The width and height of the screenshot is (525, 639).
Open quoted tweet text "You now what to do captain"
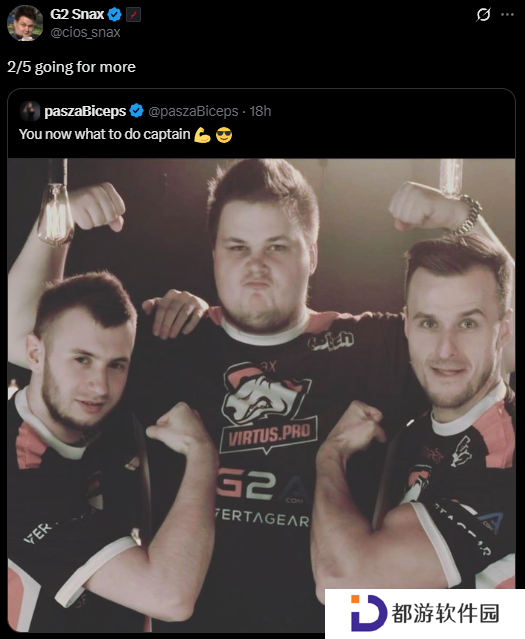(x=105, y=134)
